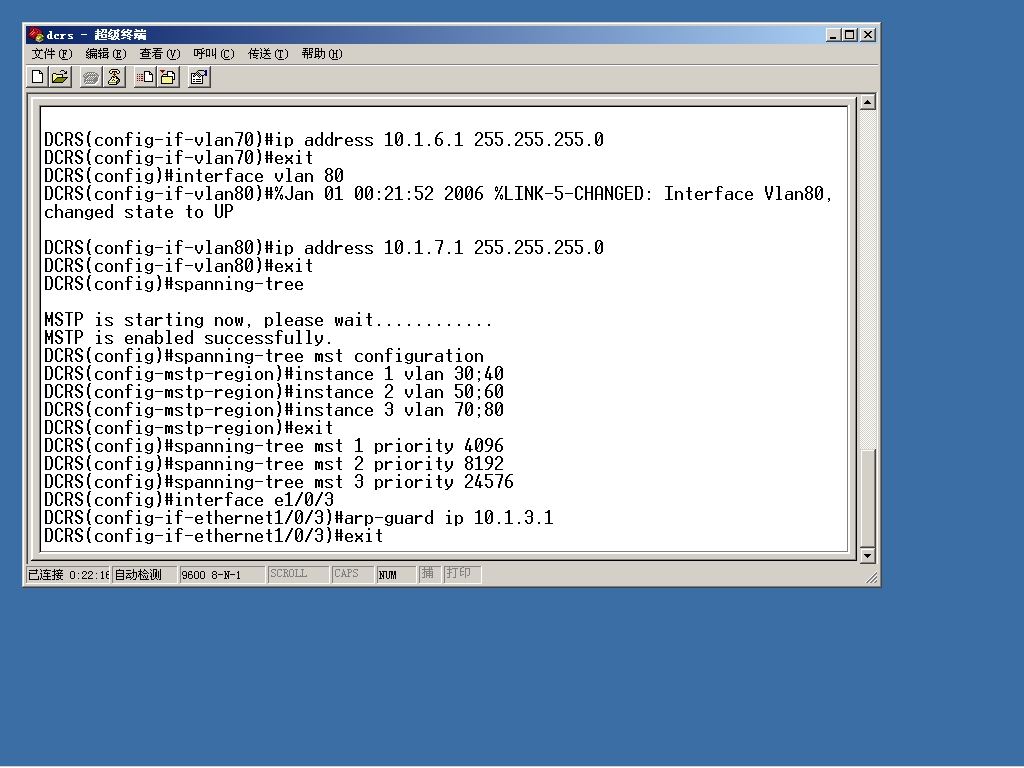
Task: Open the 文件(F) menu
Action: [x=52, y=54]
